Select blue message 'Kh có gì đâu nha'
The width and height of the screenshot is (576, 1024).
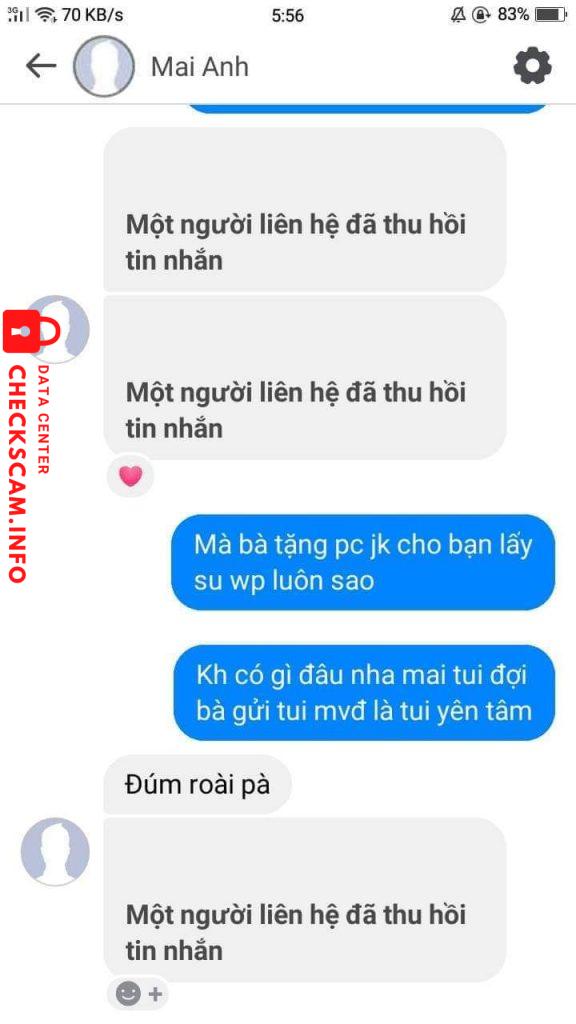[364, 693]
